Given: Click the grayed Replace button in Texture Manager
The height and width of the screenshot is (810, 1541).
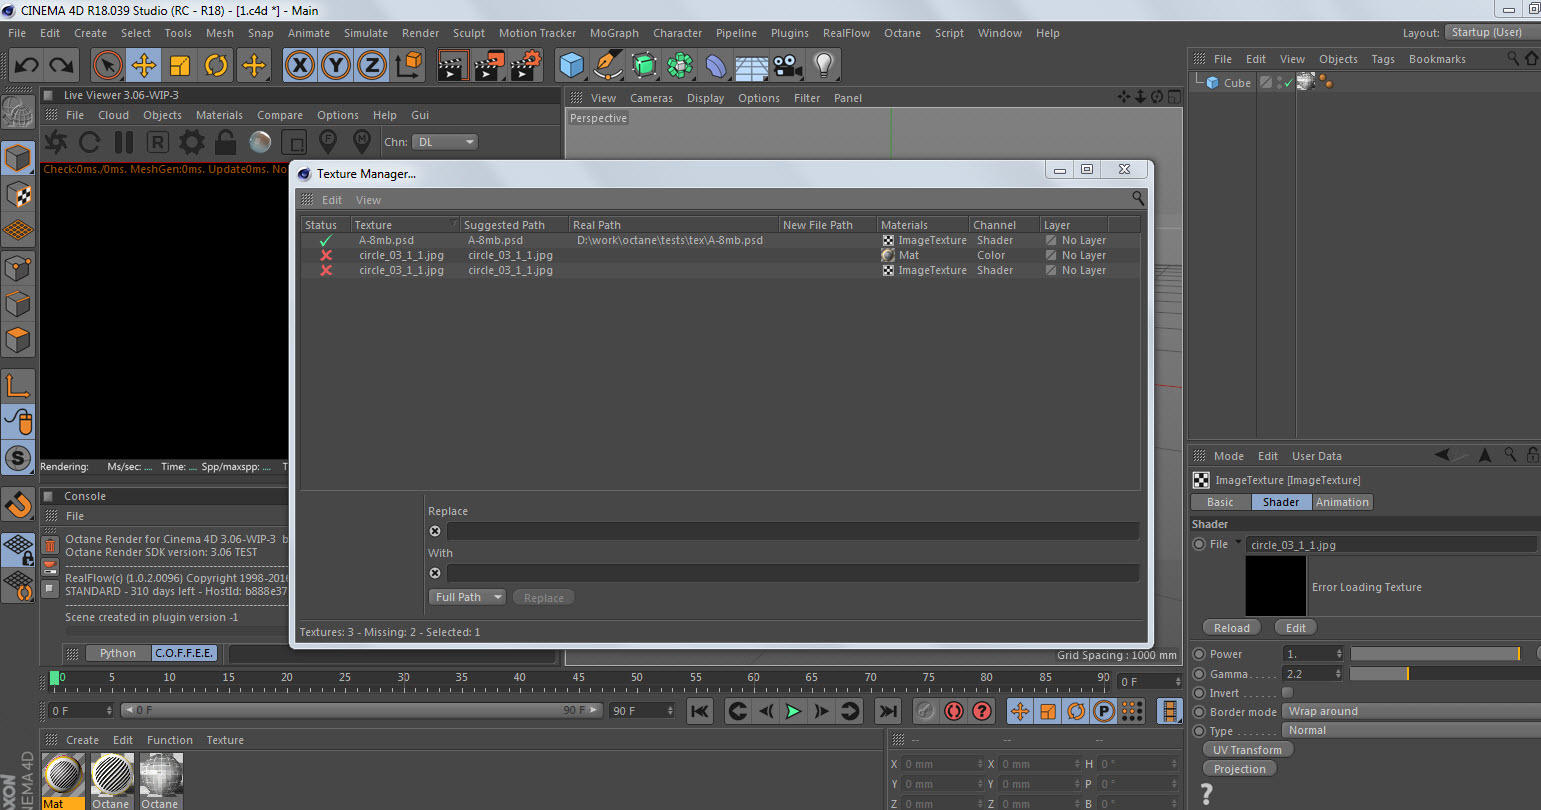Looking at the screenshot, I should (544, 598).
